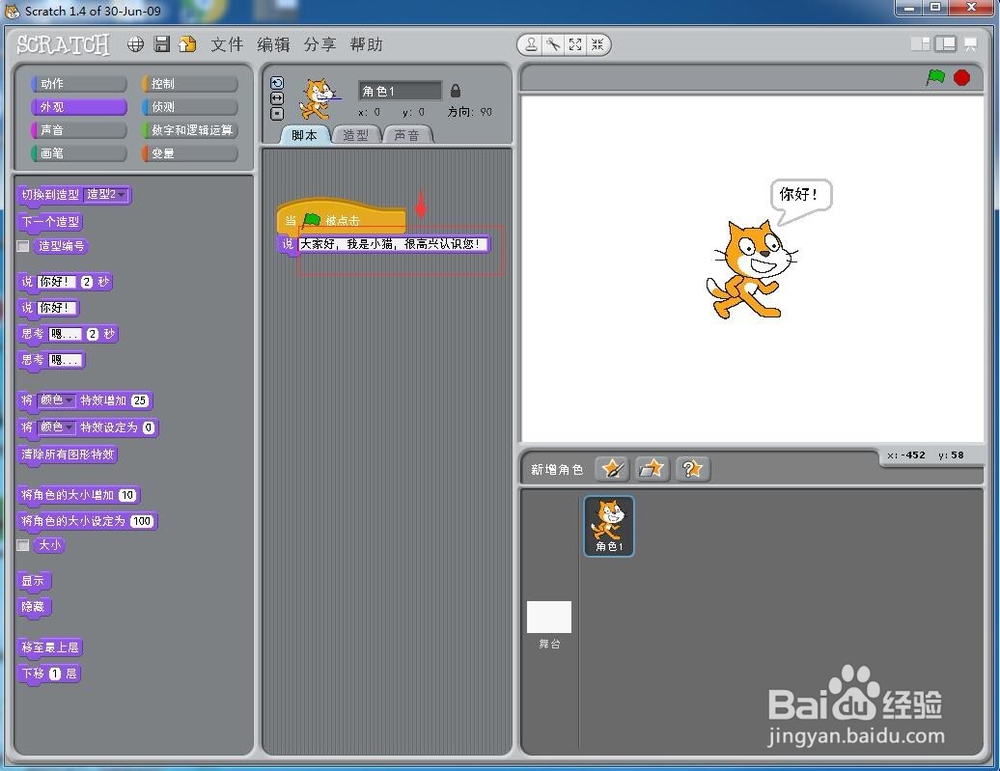
Task: Get a surprise sprite icon
Action: (693, 469)
